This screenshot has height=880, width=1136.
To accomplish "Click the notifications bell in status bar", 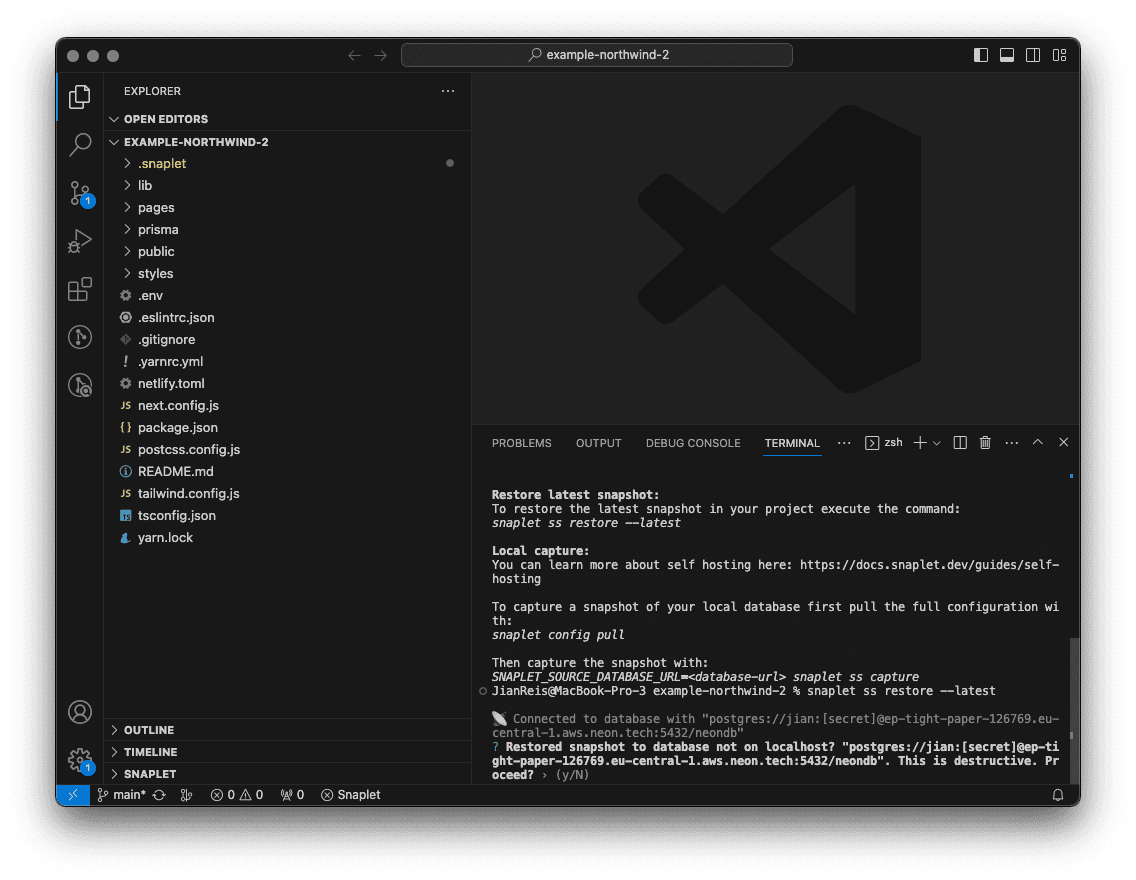I will click(x=1058, y=795).
